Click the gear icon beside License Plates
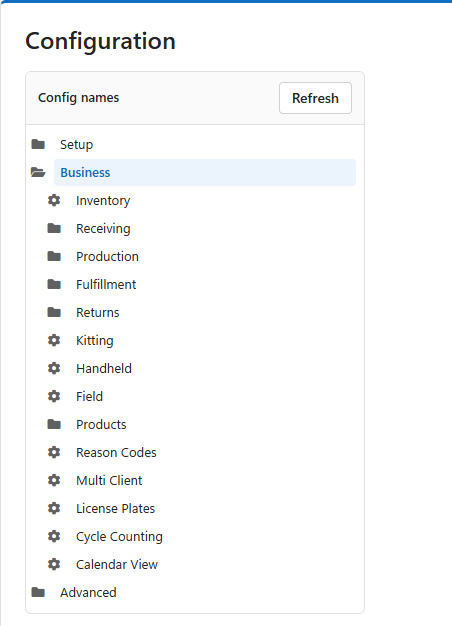Screen dimensions: 452x626 (54, 508)
